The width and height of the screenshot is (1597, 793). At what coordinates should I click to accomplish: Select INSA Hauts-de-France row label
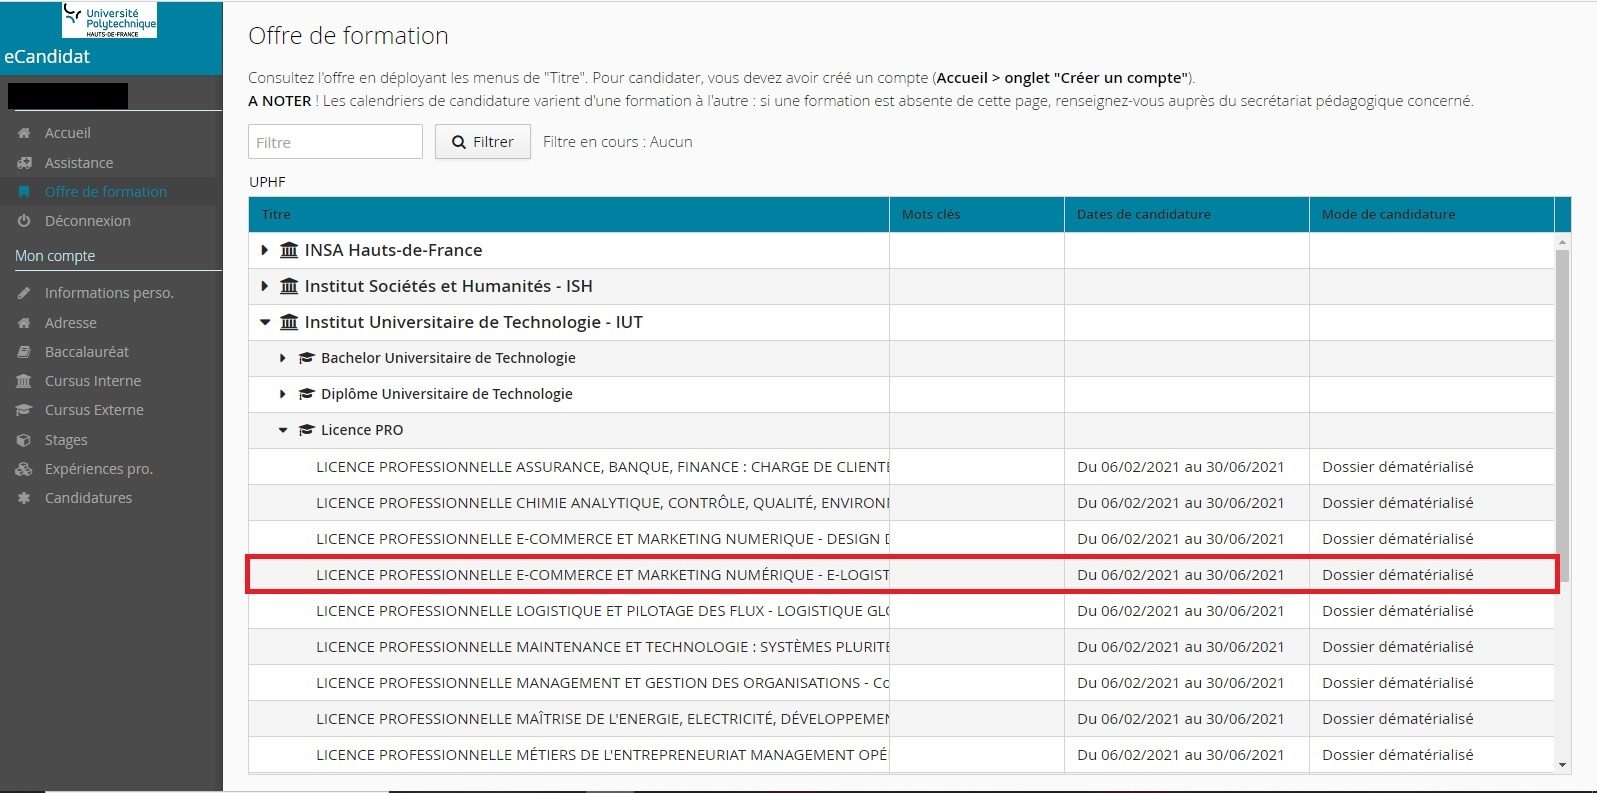pyautogui.click(x=394, y=250)
